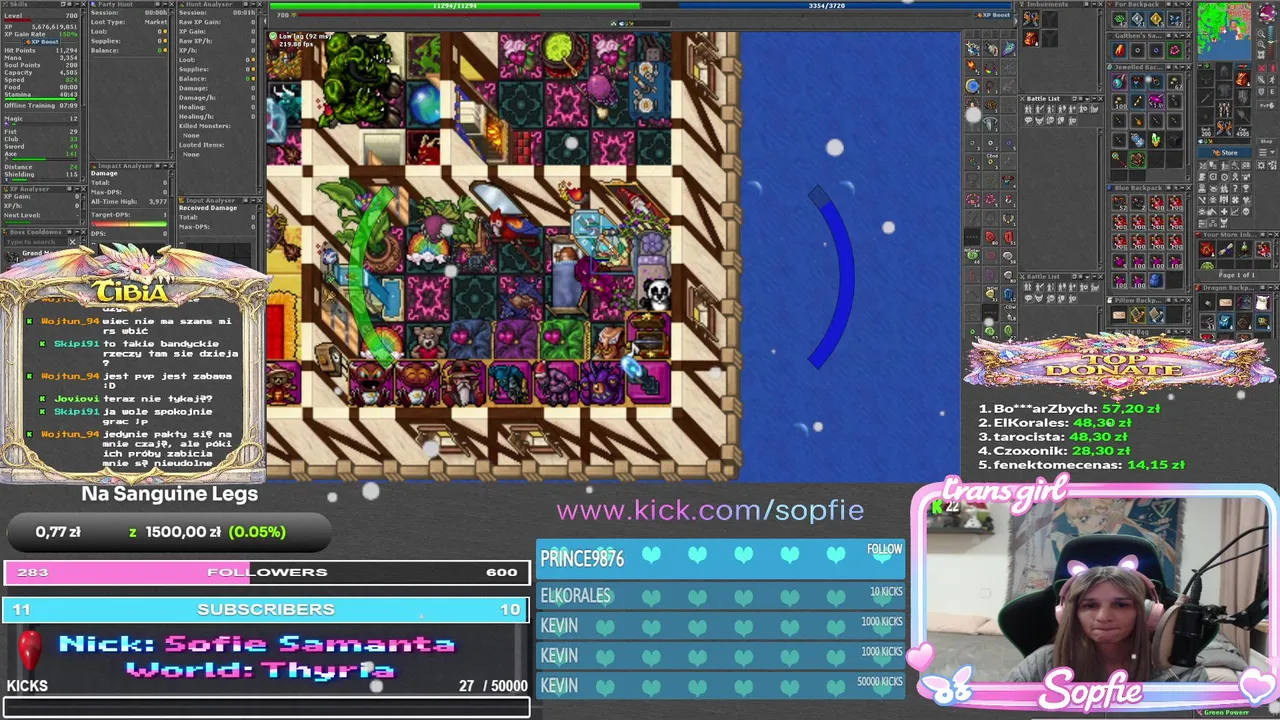Minimize the Input Analyser panel
The width and height of the screenshot is (1280, 720).
point(253,200)
